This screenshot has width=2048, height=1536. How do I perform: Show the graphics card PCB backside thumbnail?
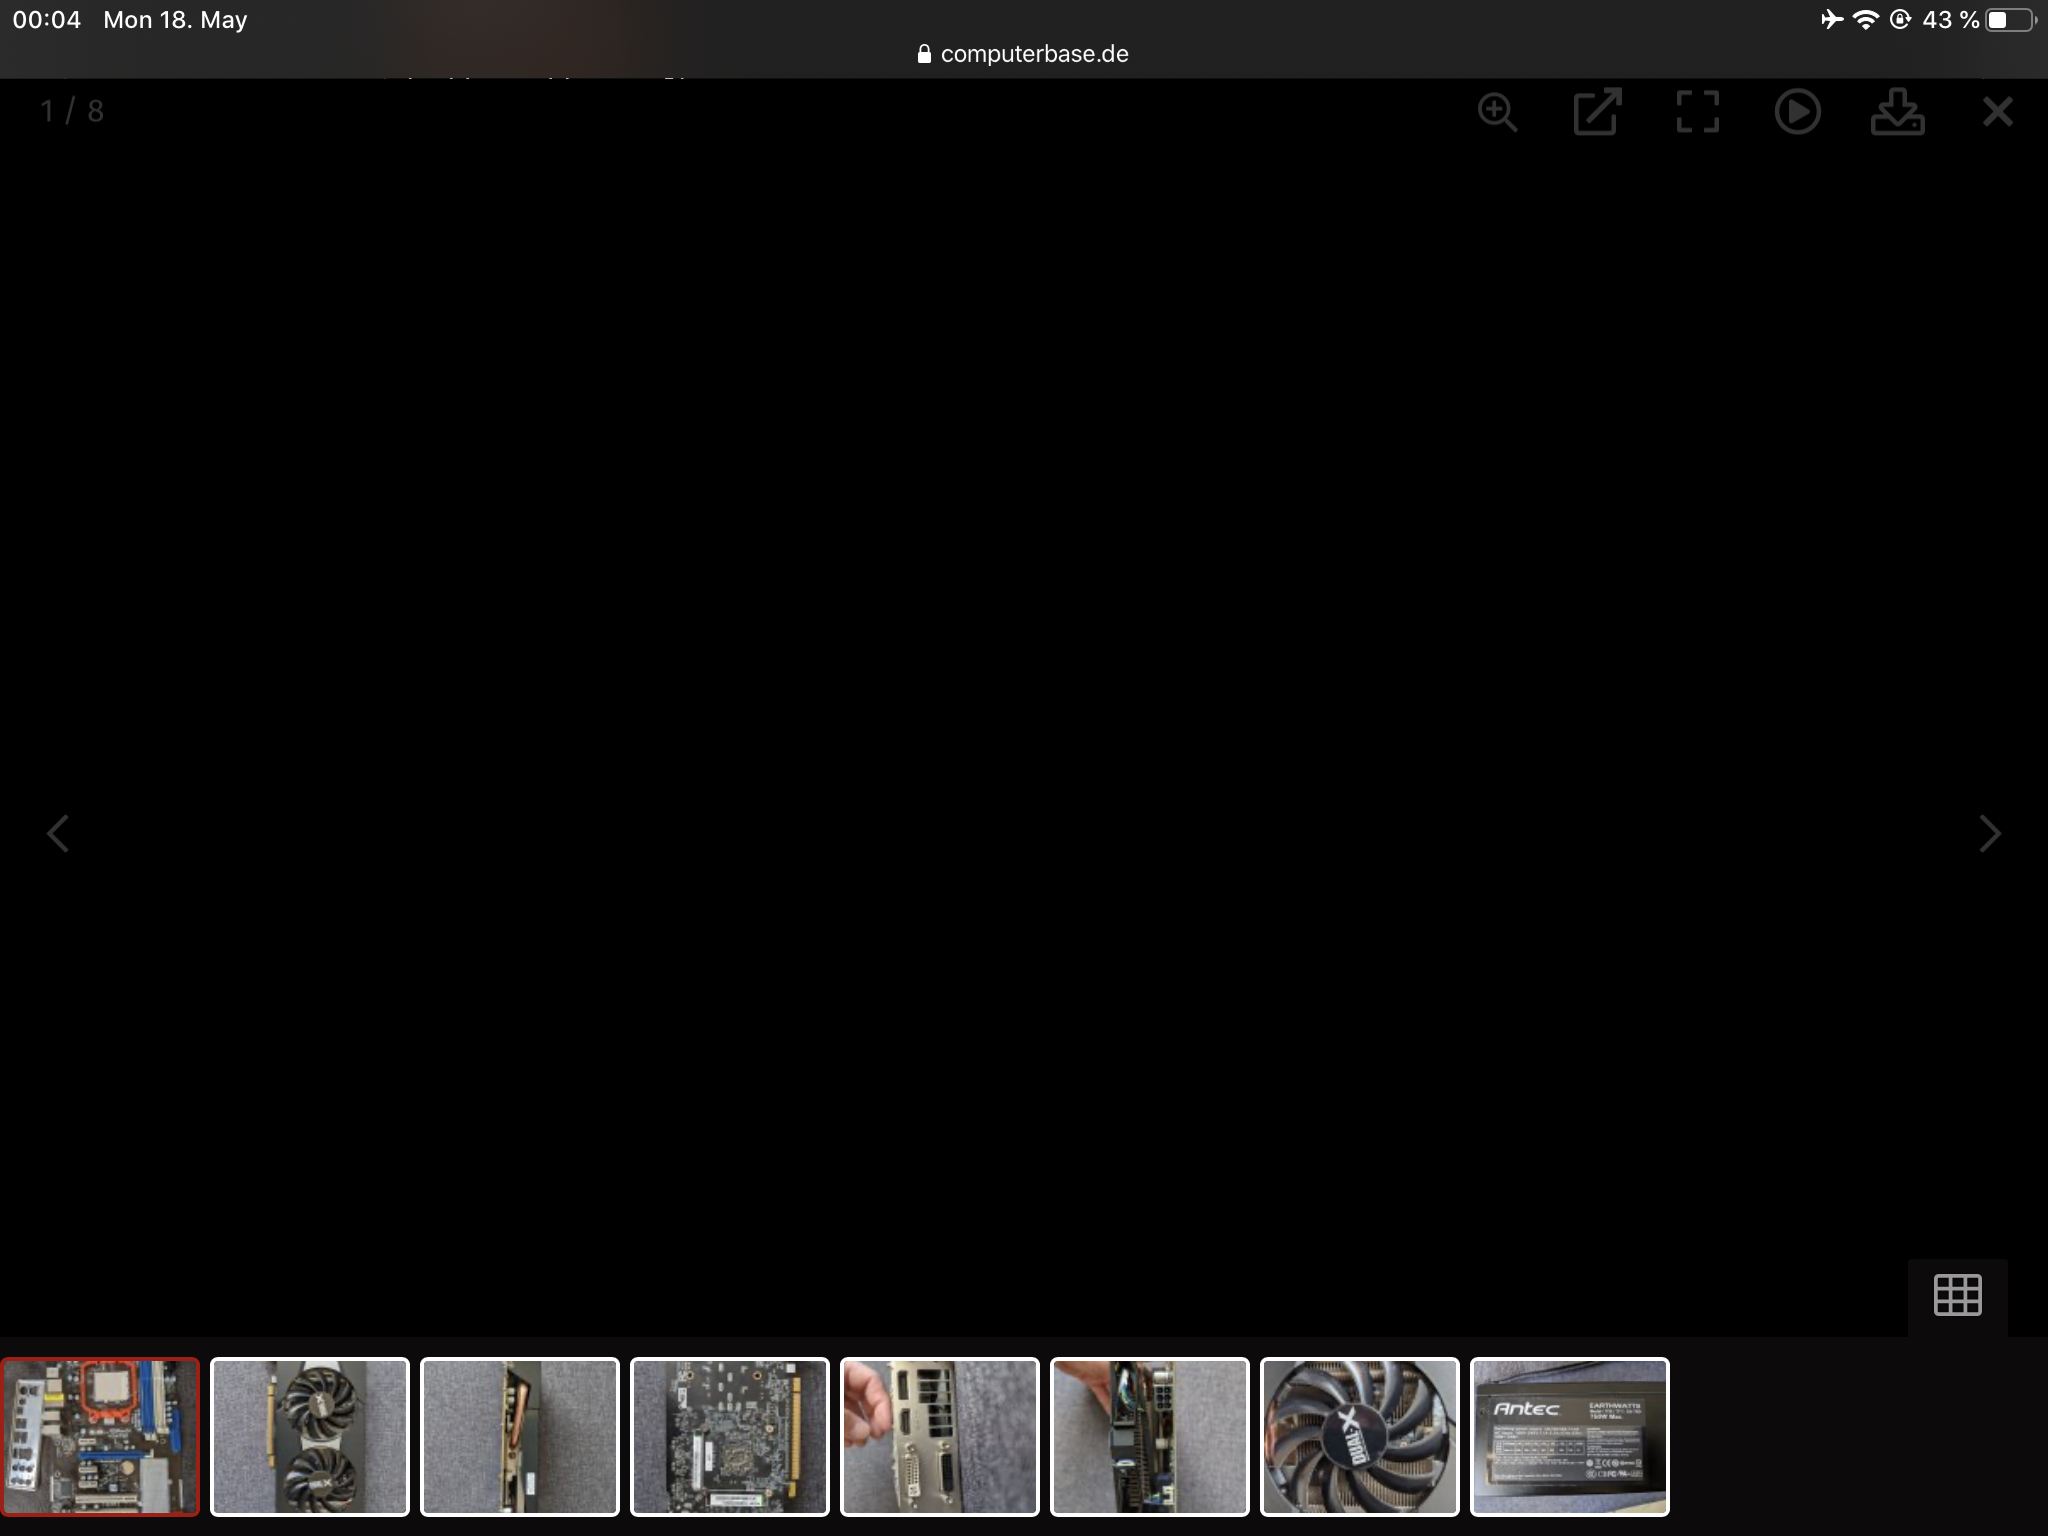point(730,1436)
